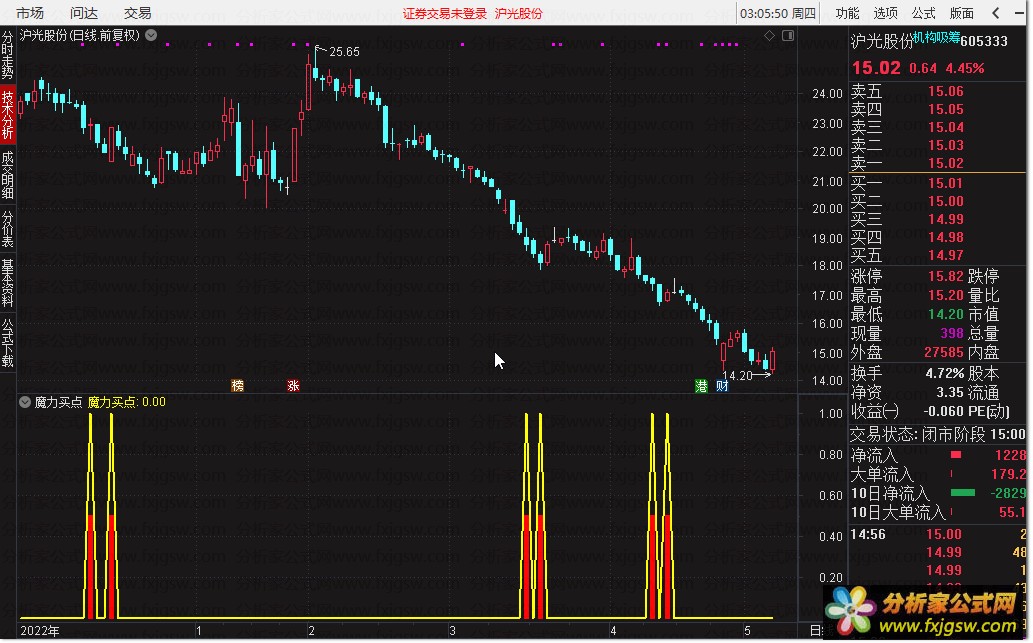
Task: Click stock code 605333
Action: [984, 41]
